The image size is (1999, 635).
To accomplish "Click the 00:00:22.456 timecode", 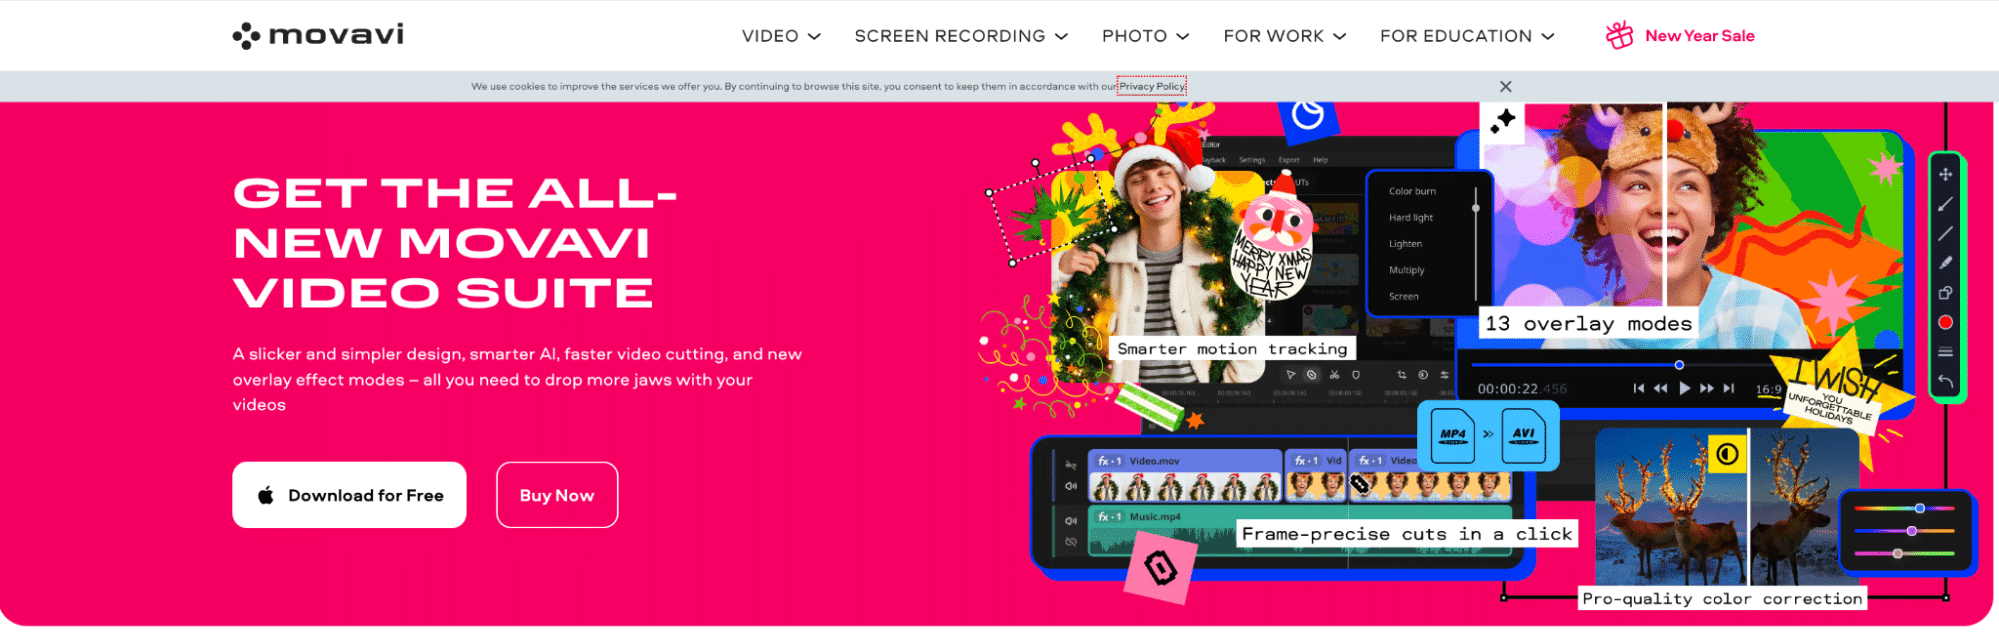I will (1522, 389).
